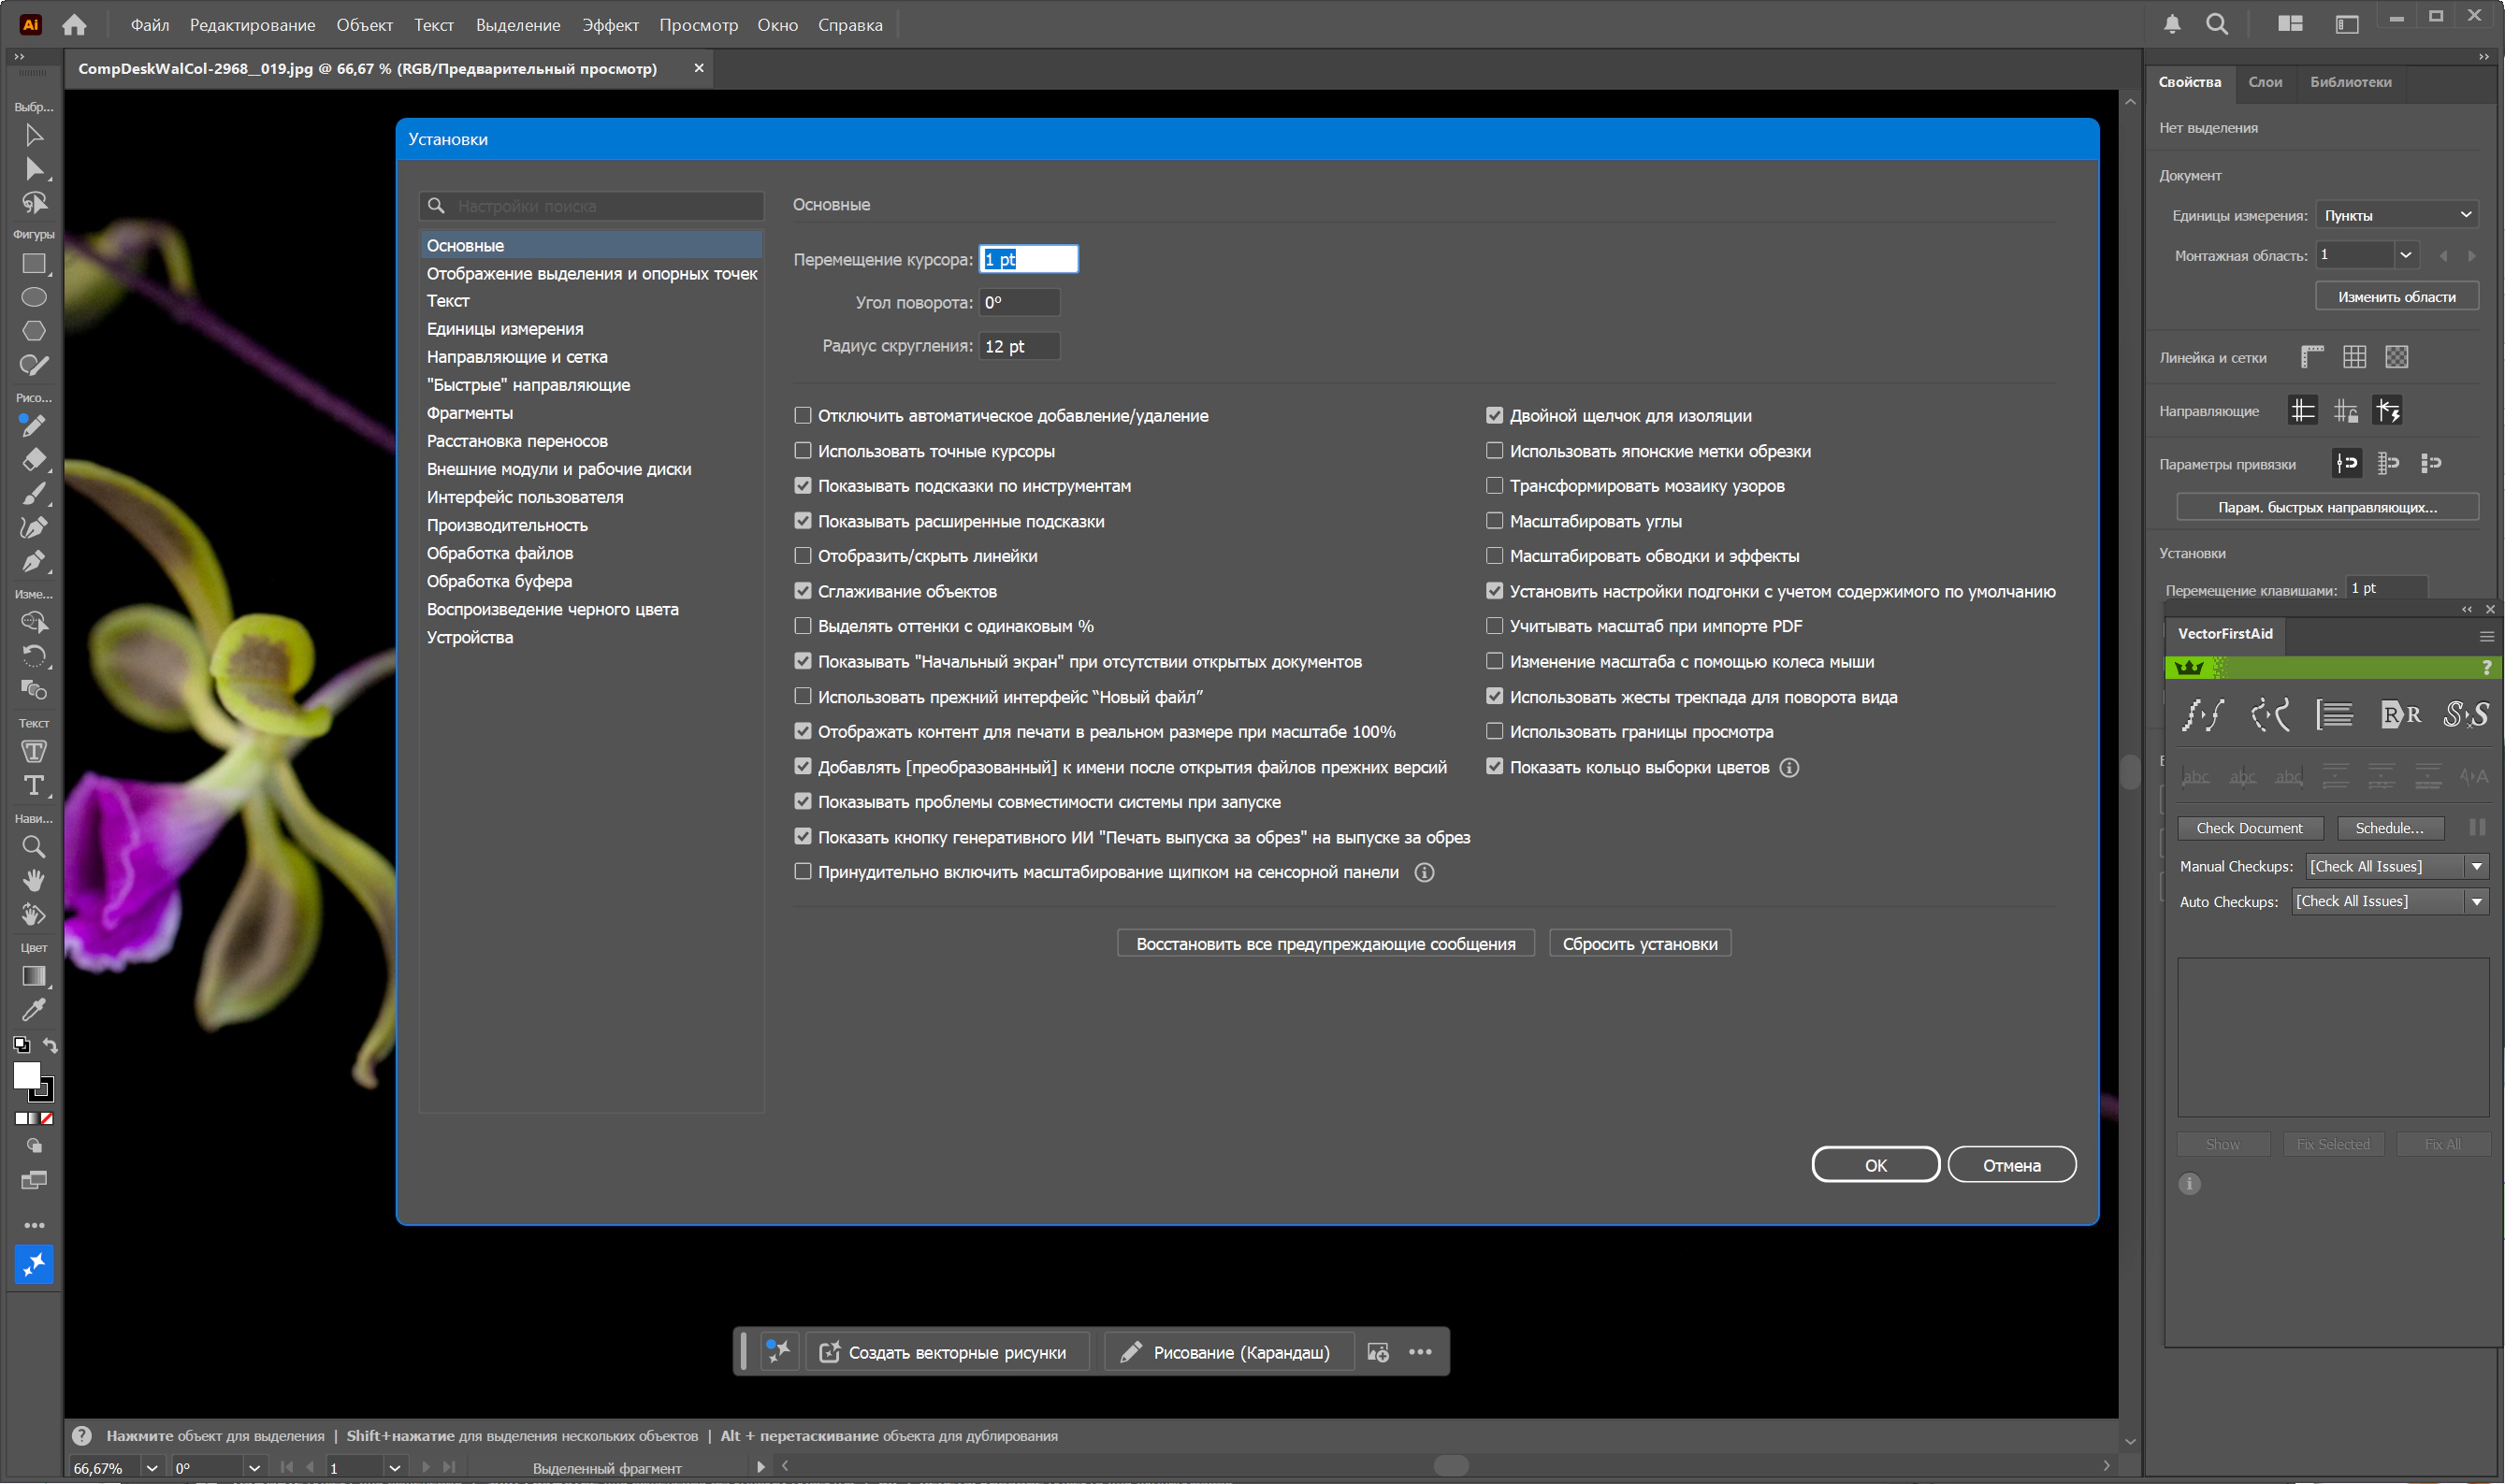2505x1484 pixels.
Task: Toggle 'Сглаживание объектов' checkbox
Action: point(802,591)
